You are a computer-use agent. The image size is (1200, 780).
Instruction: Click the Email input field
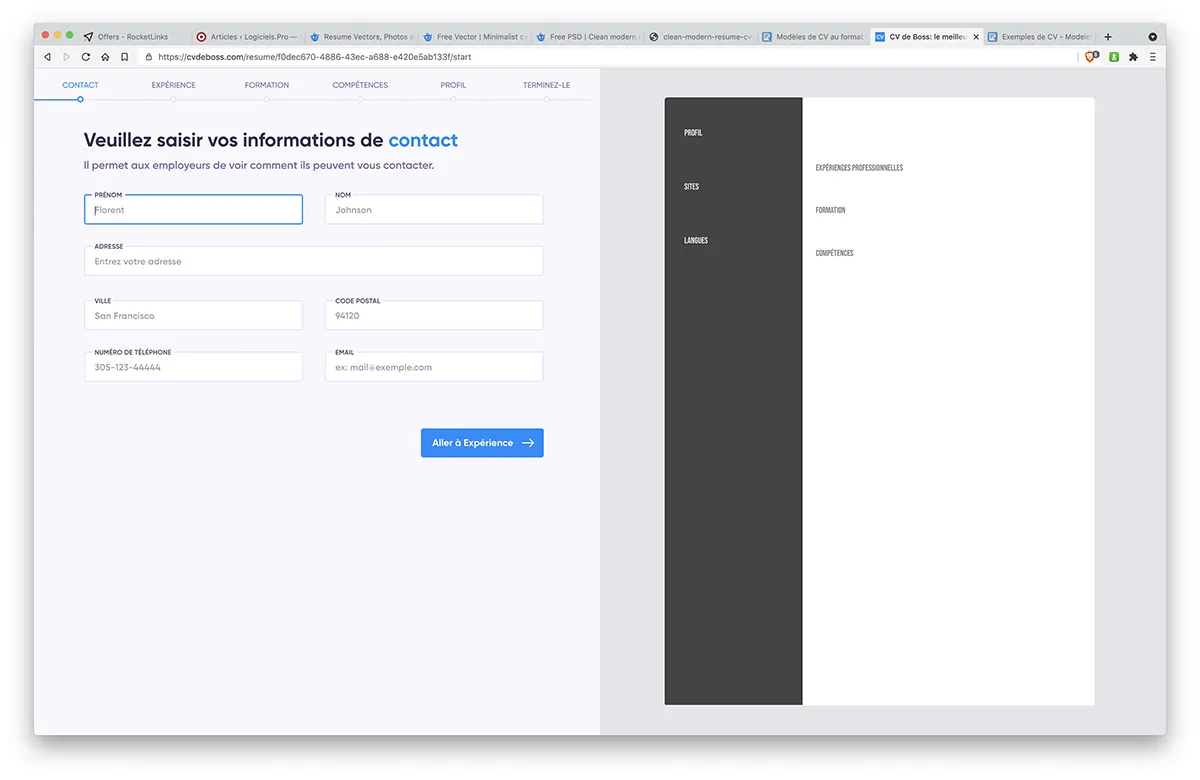tap(434, 367)
